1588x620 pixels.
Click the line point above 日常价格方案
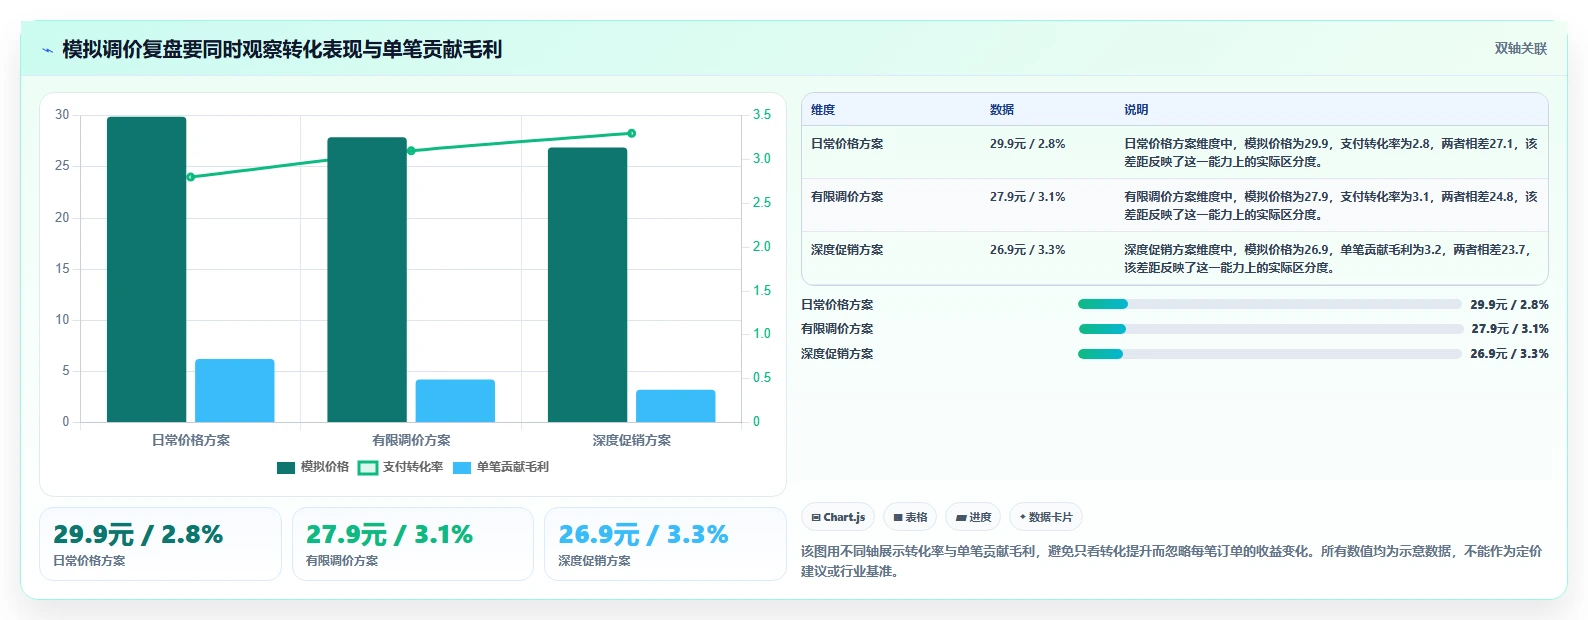point(191,177)
